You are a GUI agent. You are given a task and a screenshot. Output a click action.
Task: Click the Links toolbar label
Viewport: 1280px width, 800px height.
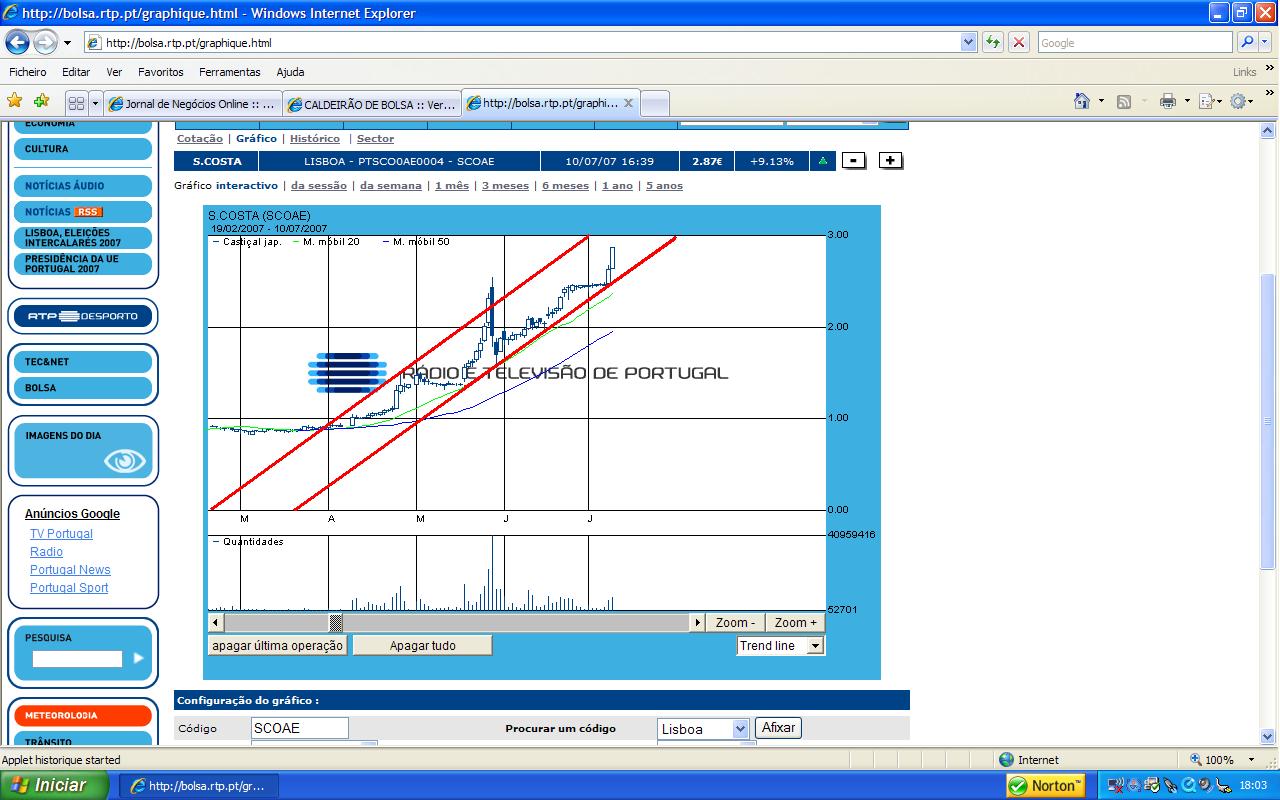(x=1244, y=72)
